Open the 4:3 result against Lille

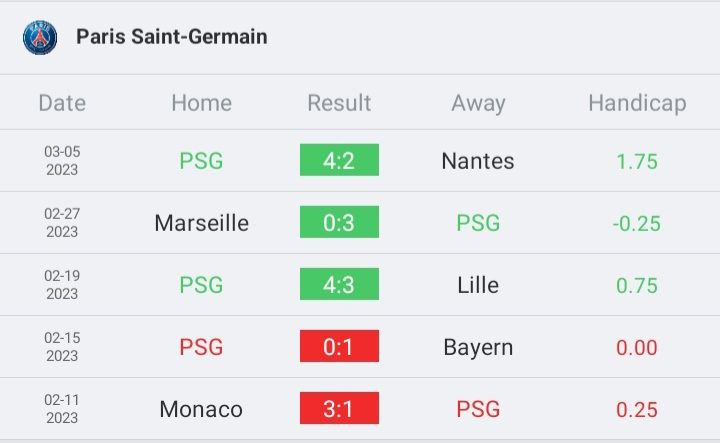(x=339, y=284)
